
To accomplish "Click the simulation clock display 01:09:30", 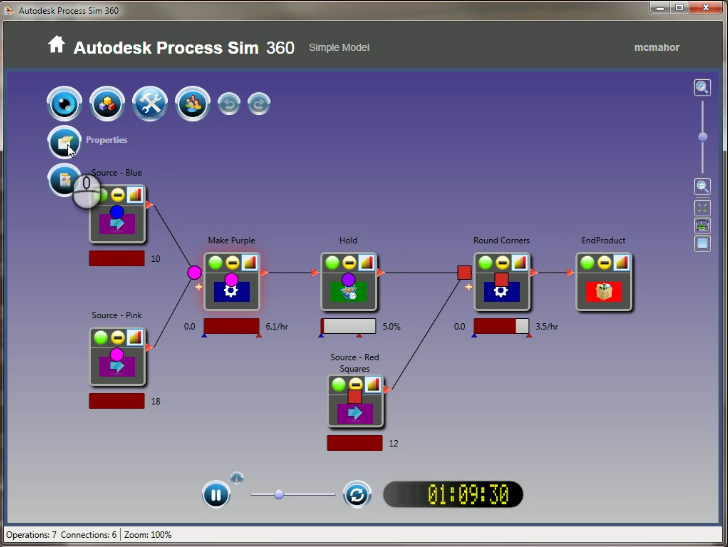I will (453, 495).
